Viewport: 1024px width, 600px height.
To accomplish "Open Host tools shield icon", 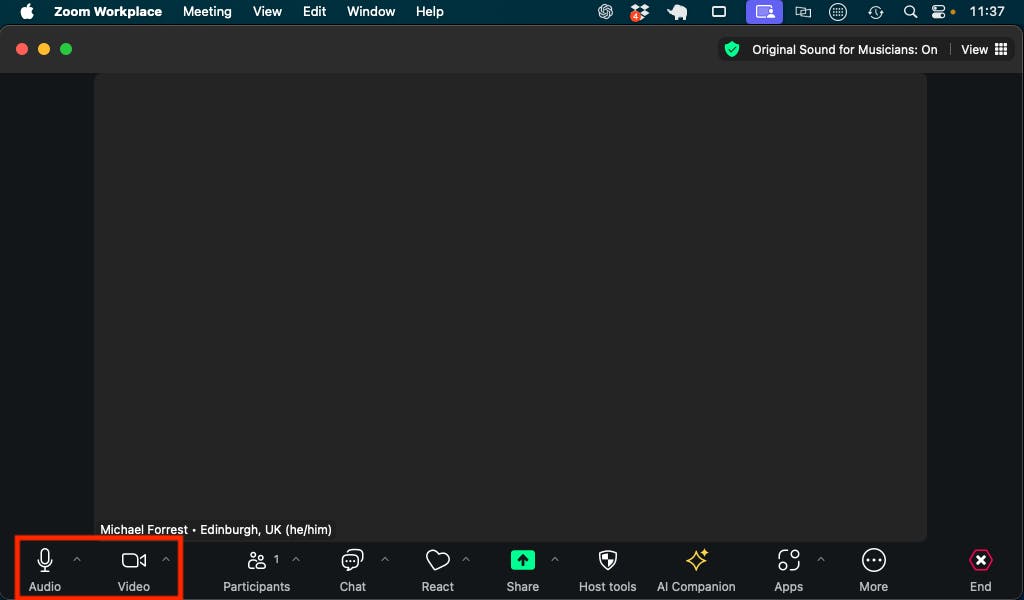I will tap(607, 560).
